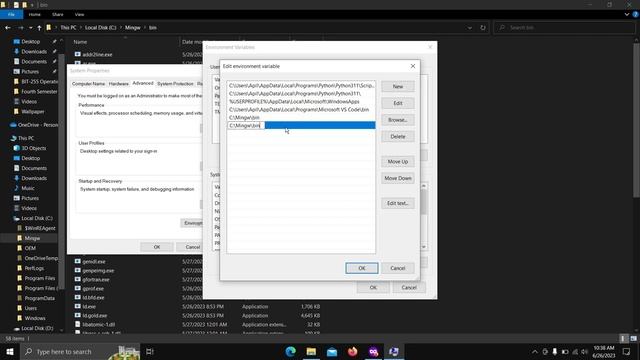Select addr2line.exe file
The image size is (640, 360).
pos(97,54)
